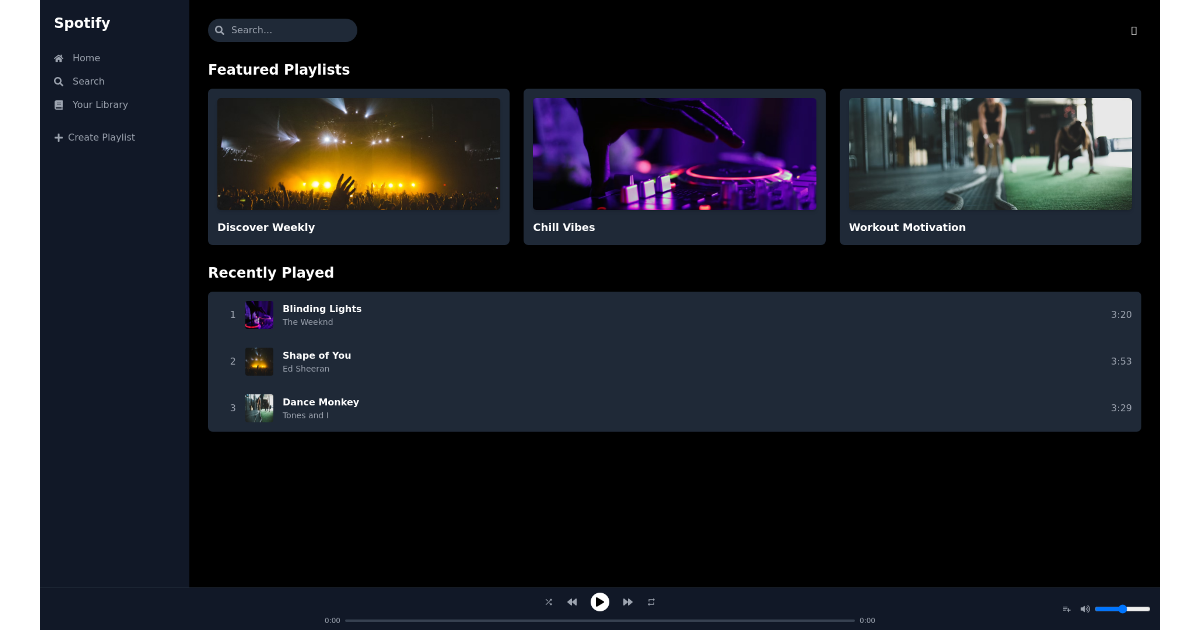Enable shuffle playback

pyautogui.click(x=548, y=602)
